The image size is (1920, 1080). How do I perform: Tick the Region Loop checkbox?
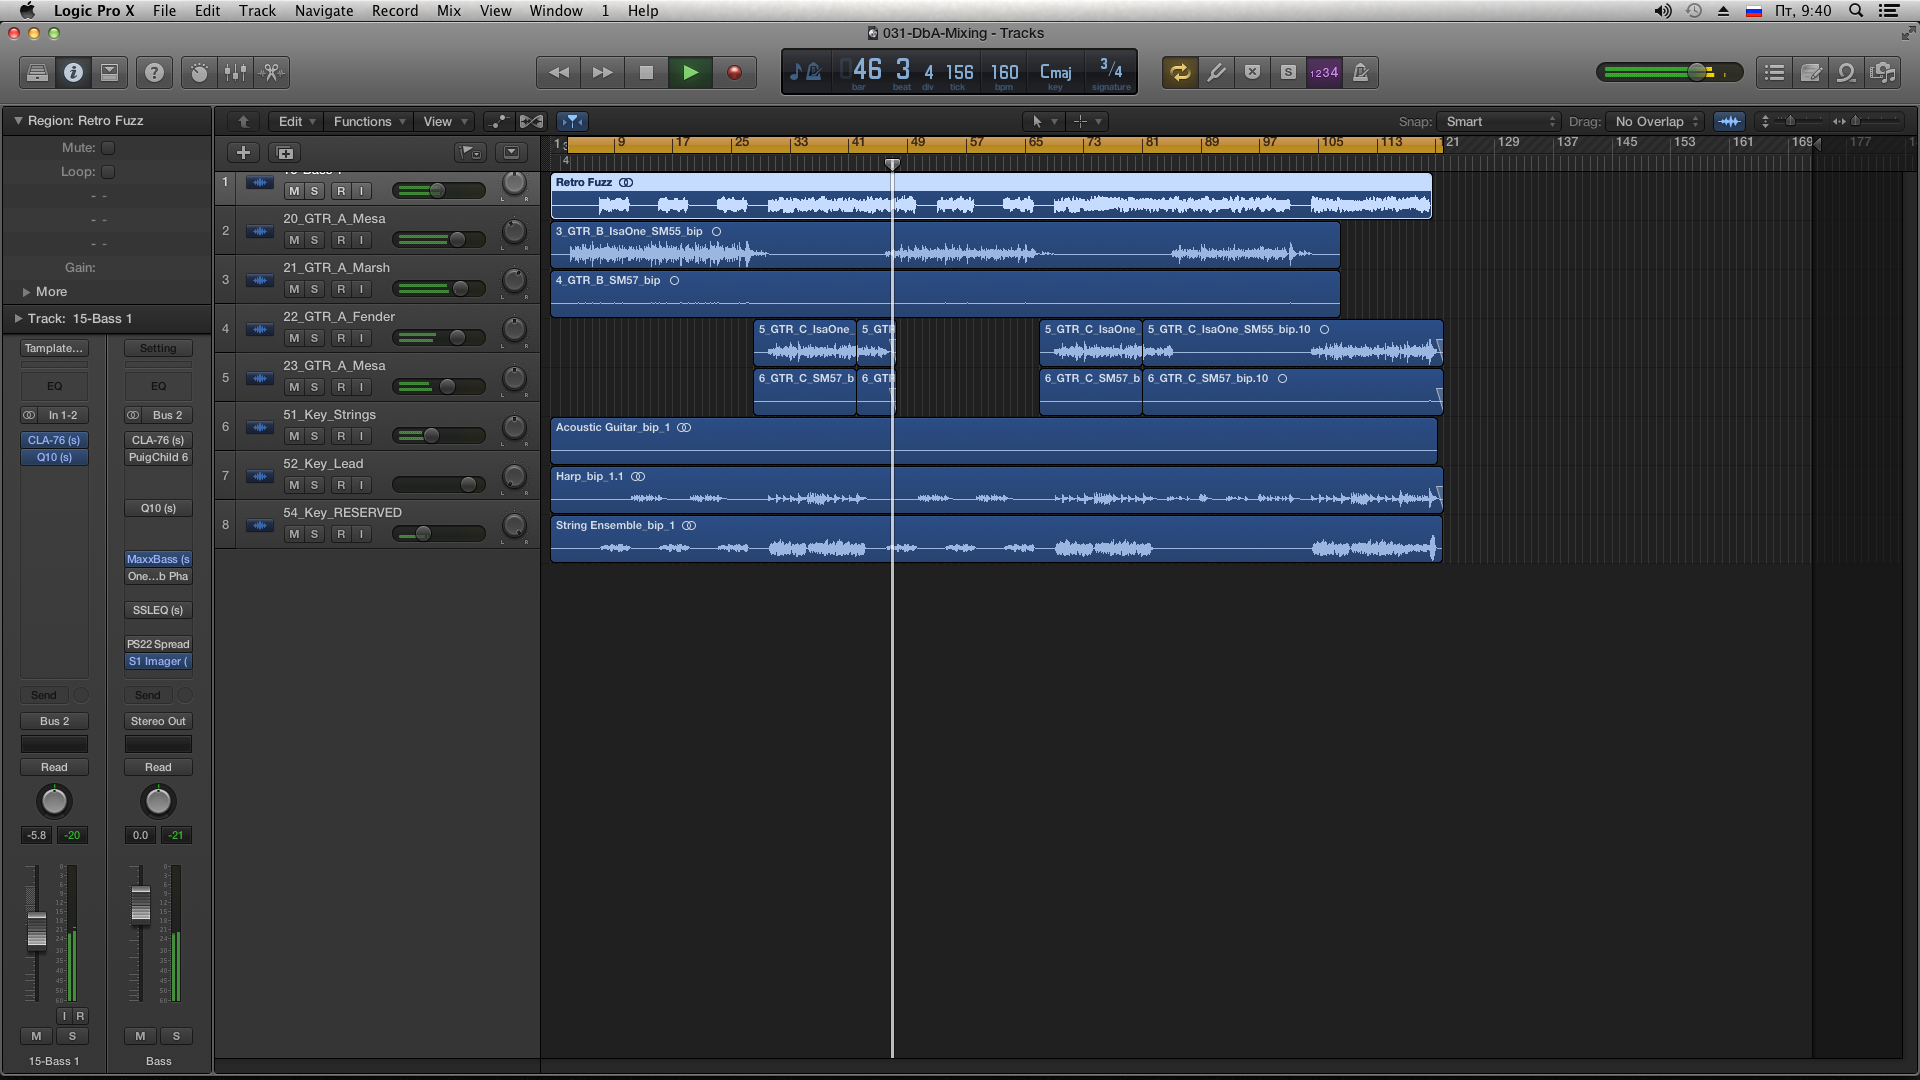tap(108, 171)
